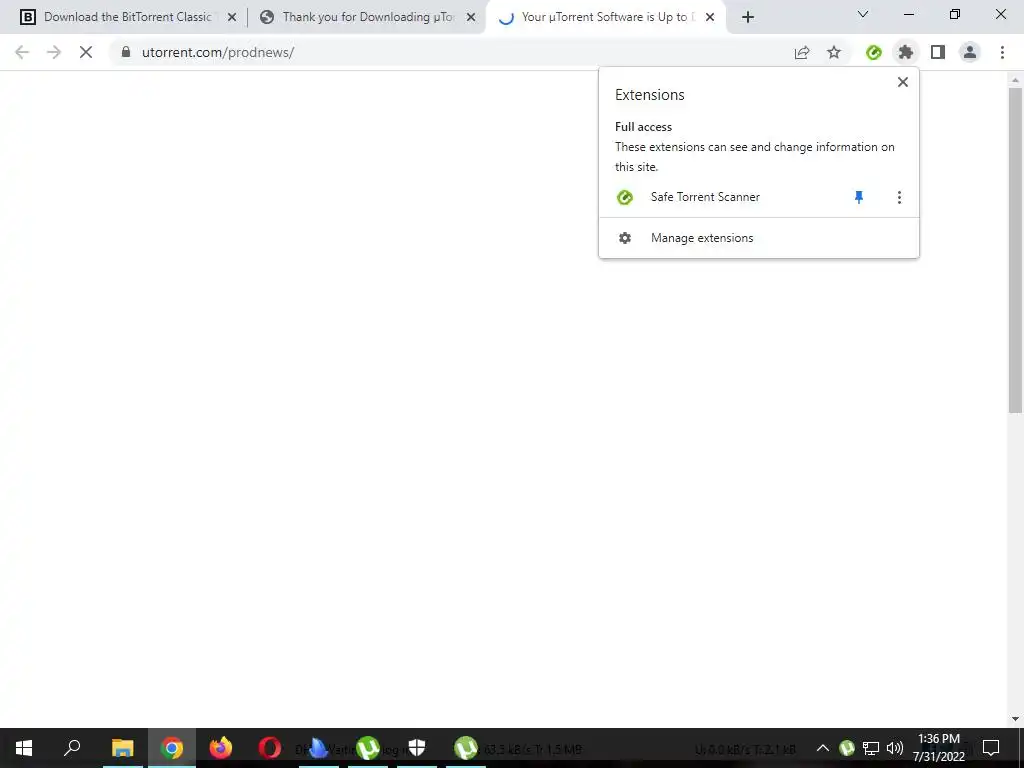Image resolution: width=1024 pixels, height=768 pixels.
Task: Open the Chrome profile avatar menu
Action: pos(970,52)
